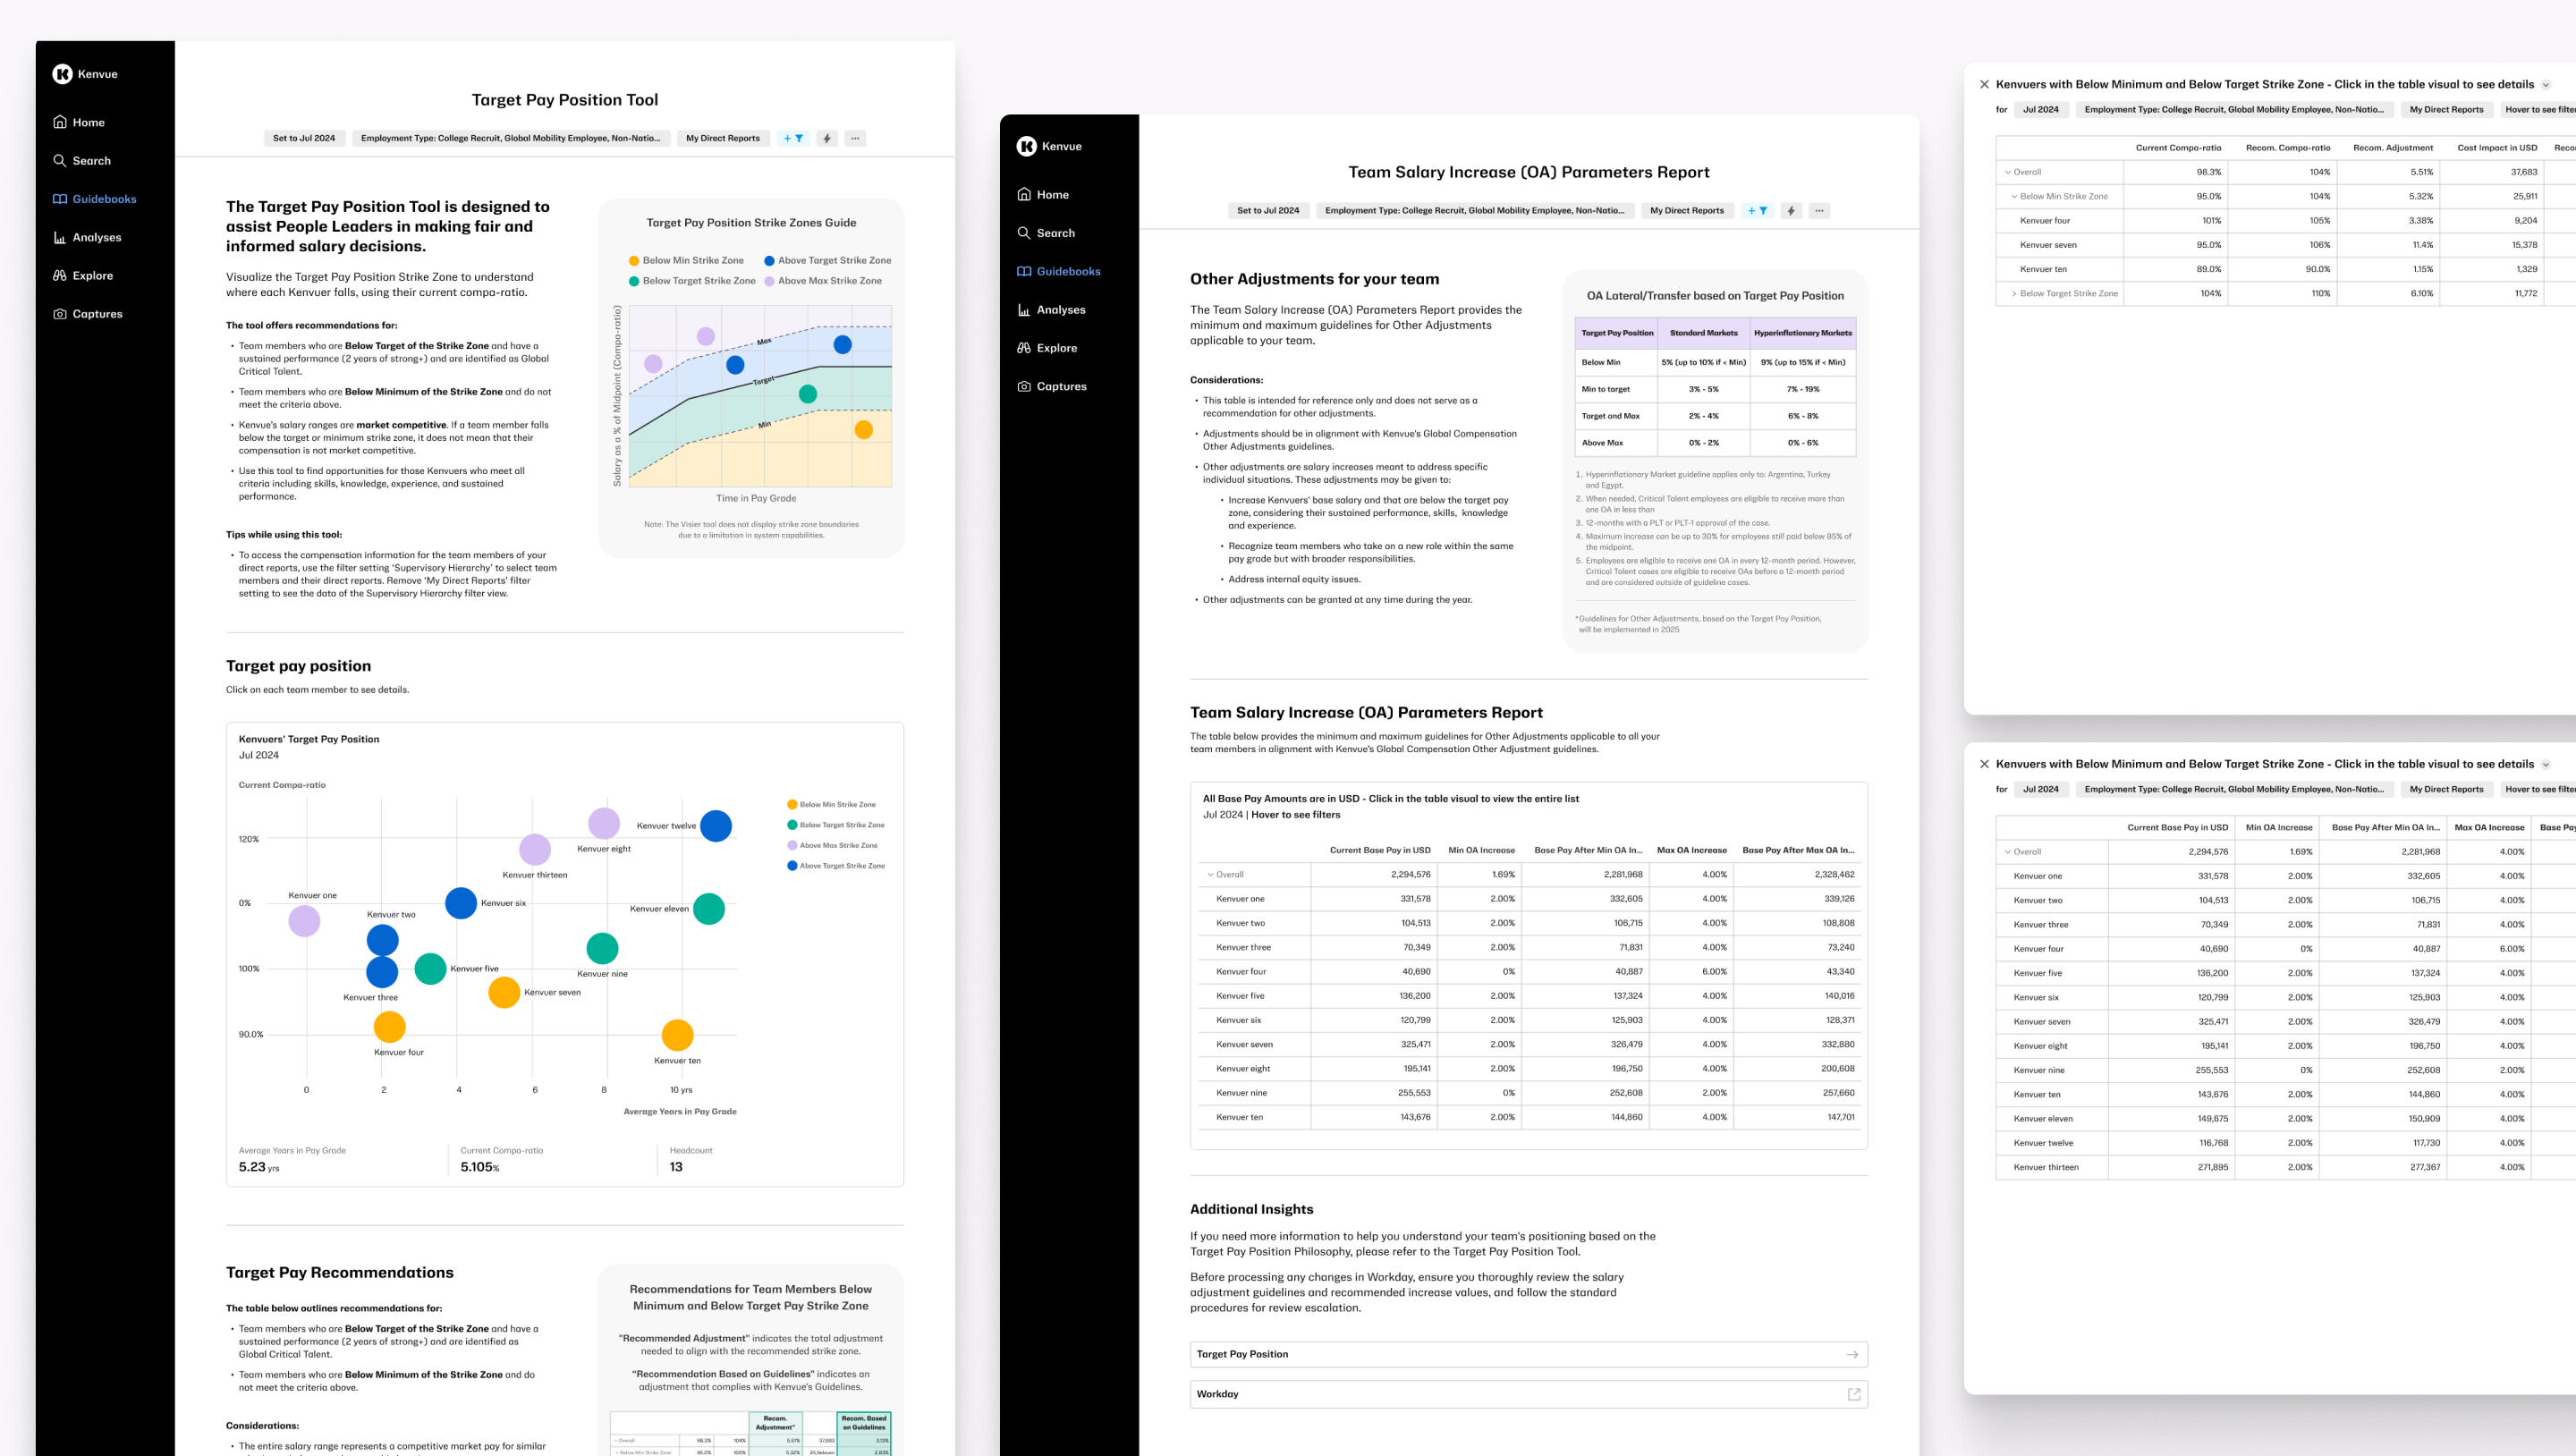Select the Kenvuer four bubble in the scatter chart
The image size is (2576, 1456).
[389, 1027]
